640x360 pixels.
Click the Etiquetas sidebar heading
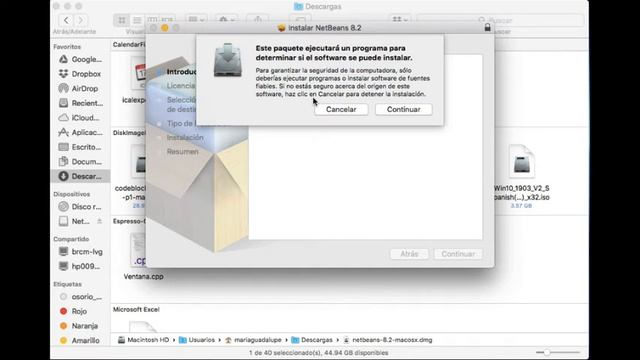67,284
